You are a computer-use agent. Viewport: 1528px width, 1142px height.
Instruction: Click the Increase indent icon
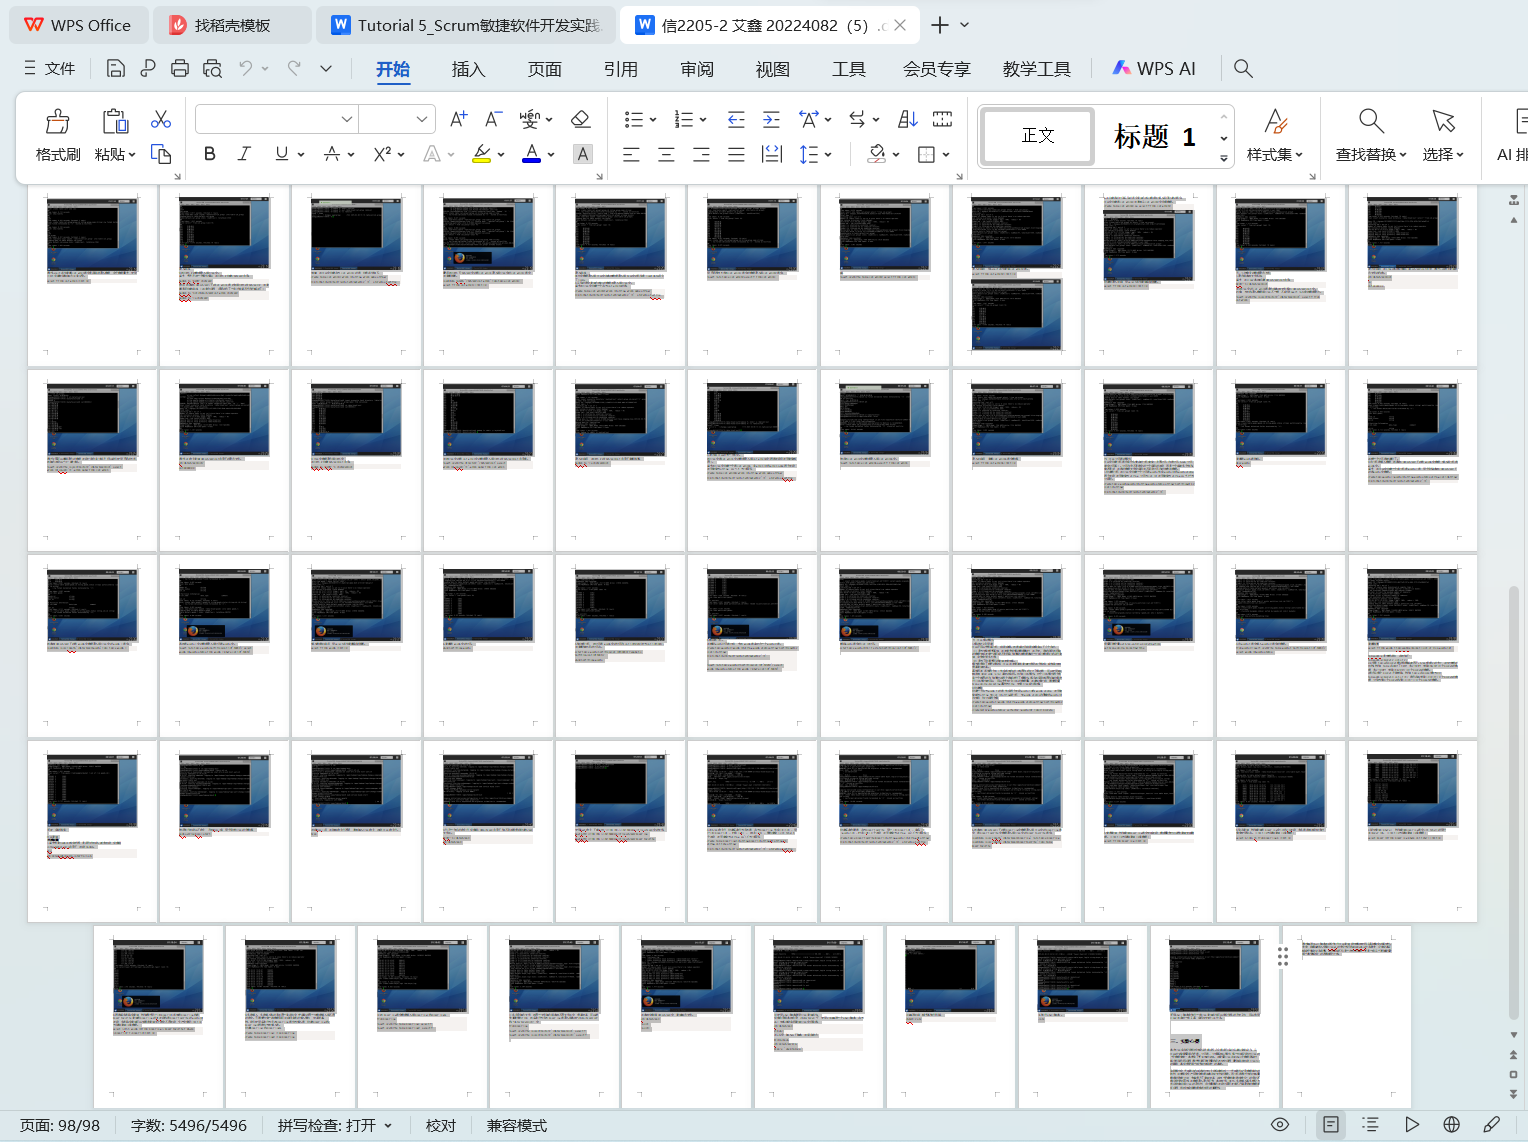pyautogui.click(x=771, y=120)
